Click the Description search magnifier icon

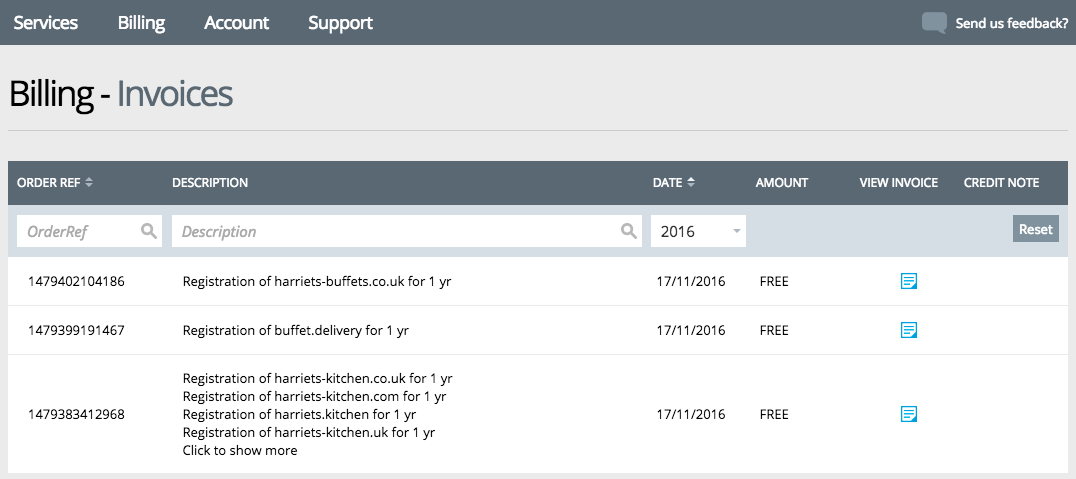click(x=629, y=231)
